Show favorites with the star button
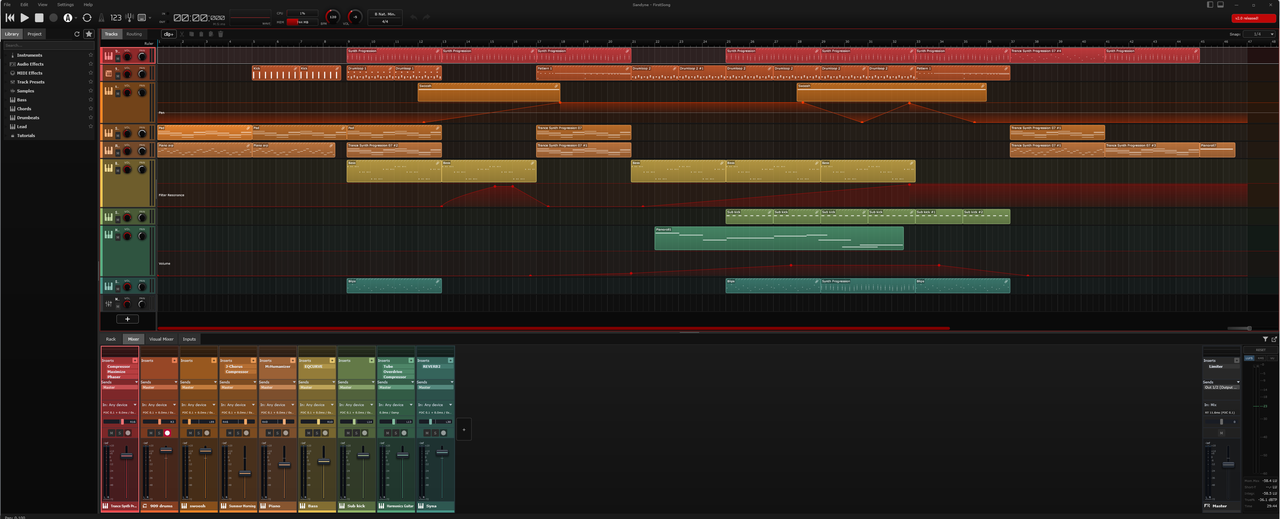This screenshot has height=519, width=1280. tap(89, 34)
